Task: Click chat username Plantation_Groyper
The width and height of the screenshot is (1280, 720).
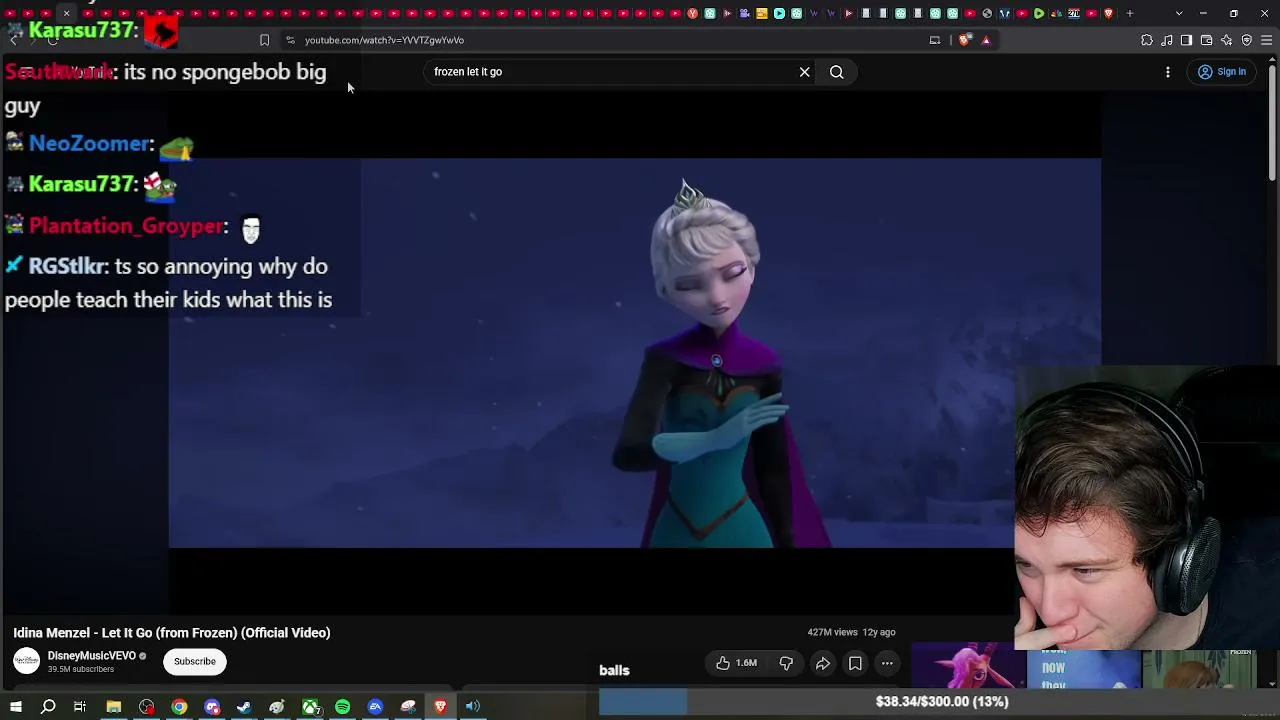Action: 127,227
